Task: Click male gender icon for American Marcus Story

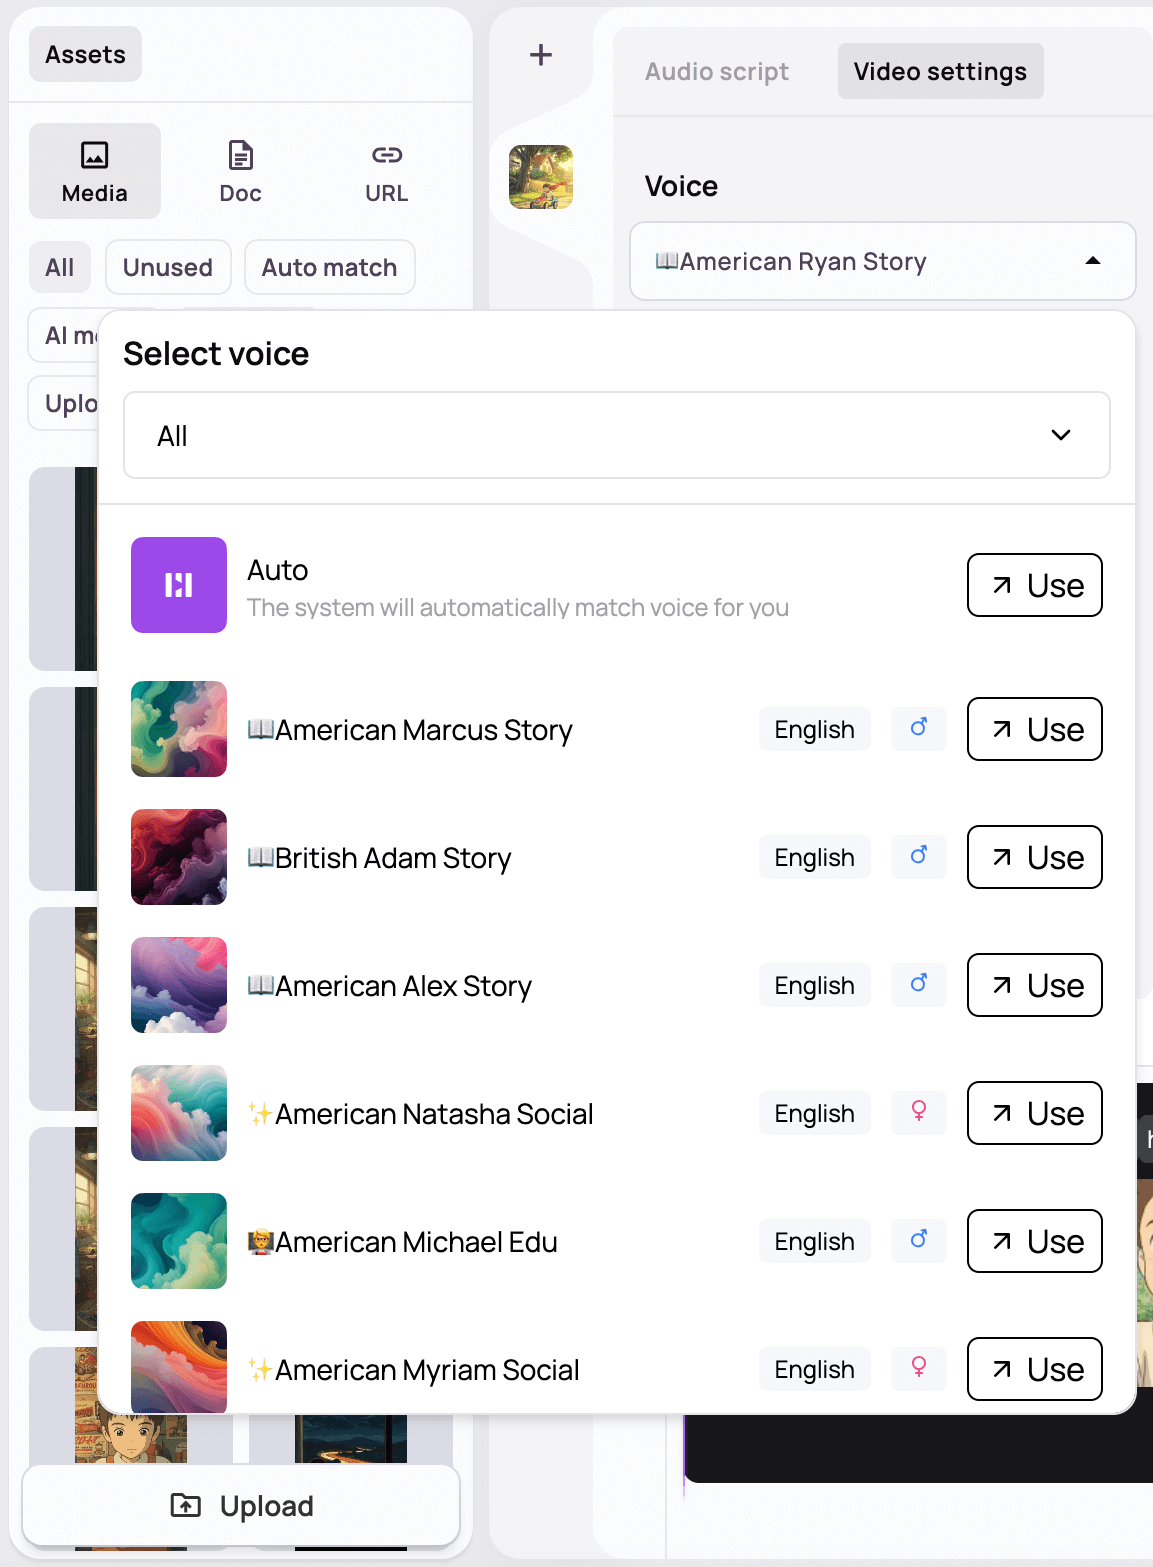Action: 919,729
